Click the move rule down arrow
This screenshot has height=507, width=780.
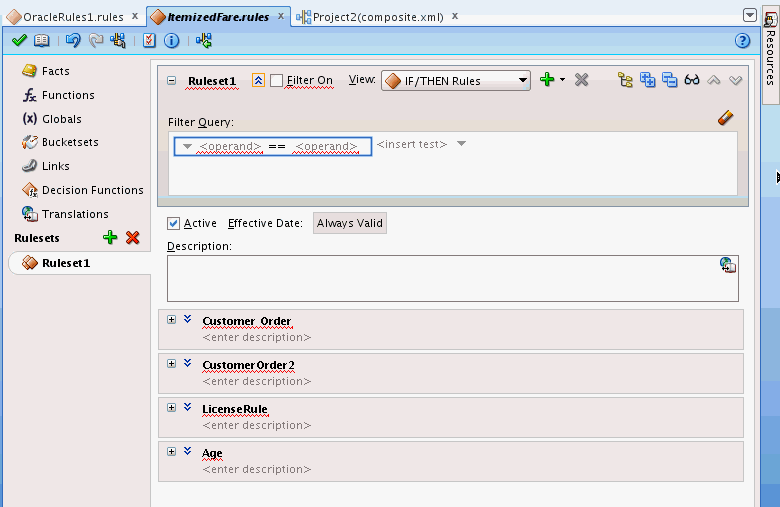click(736, 80)
